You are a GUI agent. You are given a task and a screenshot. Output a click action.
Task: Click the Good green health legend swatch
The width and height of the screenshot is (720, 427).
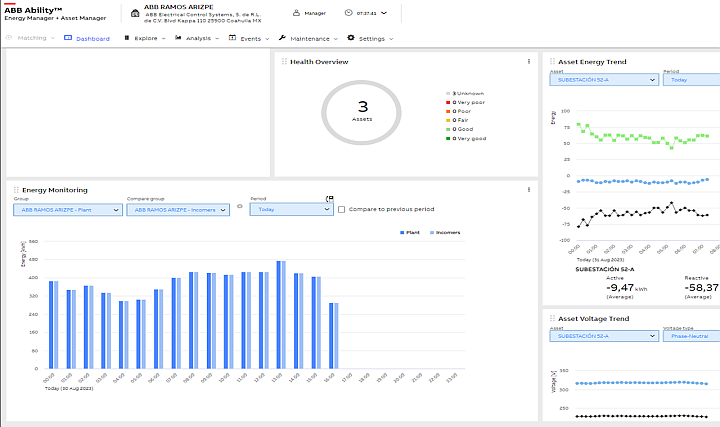[x=449, y=129]
